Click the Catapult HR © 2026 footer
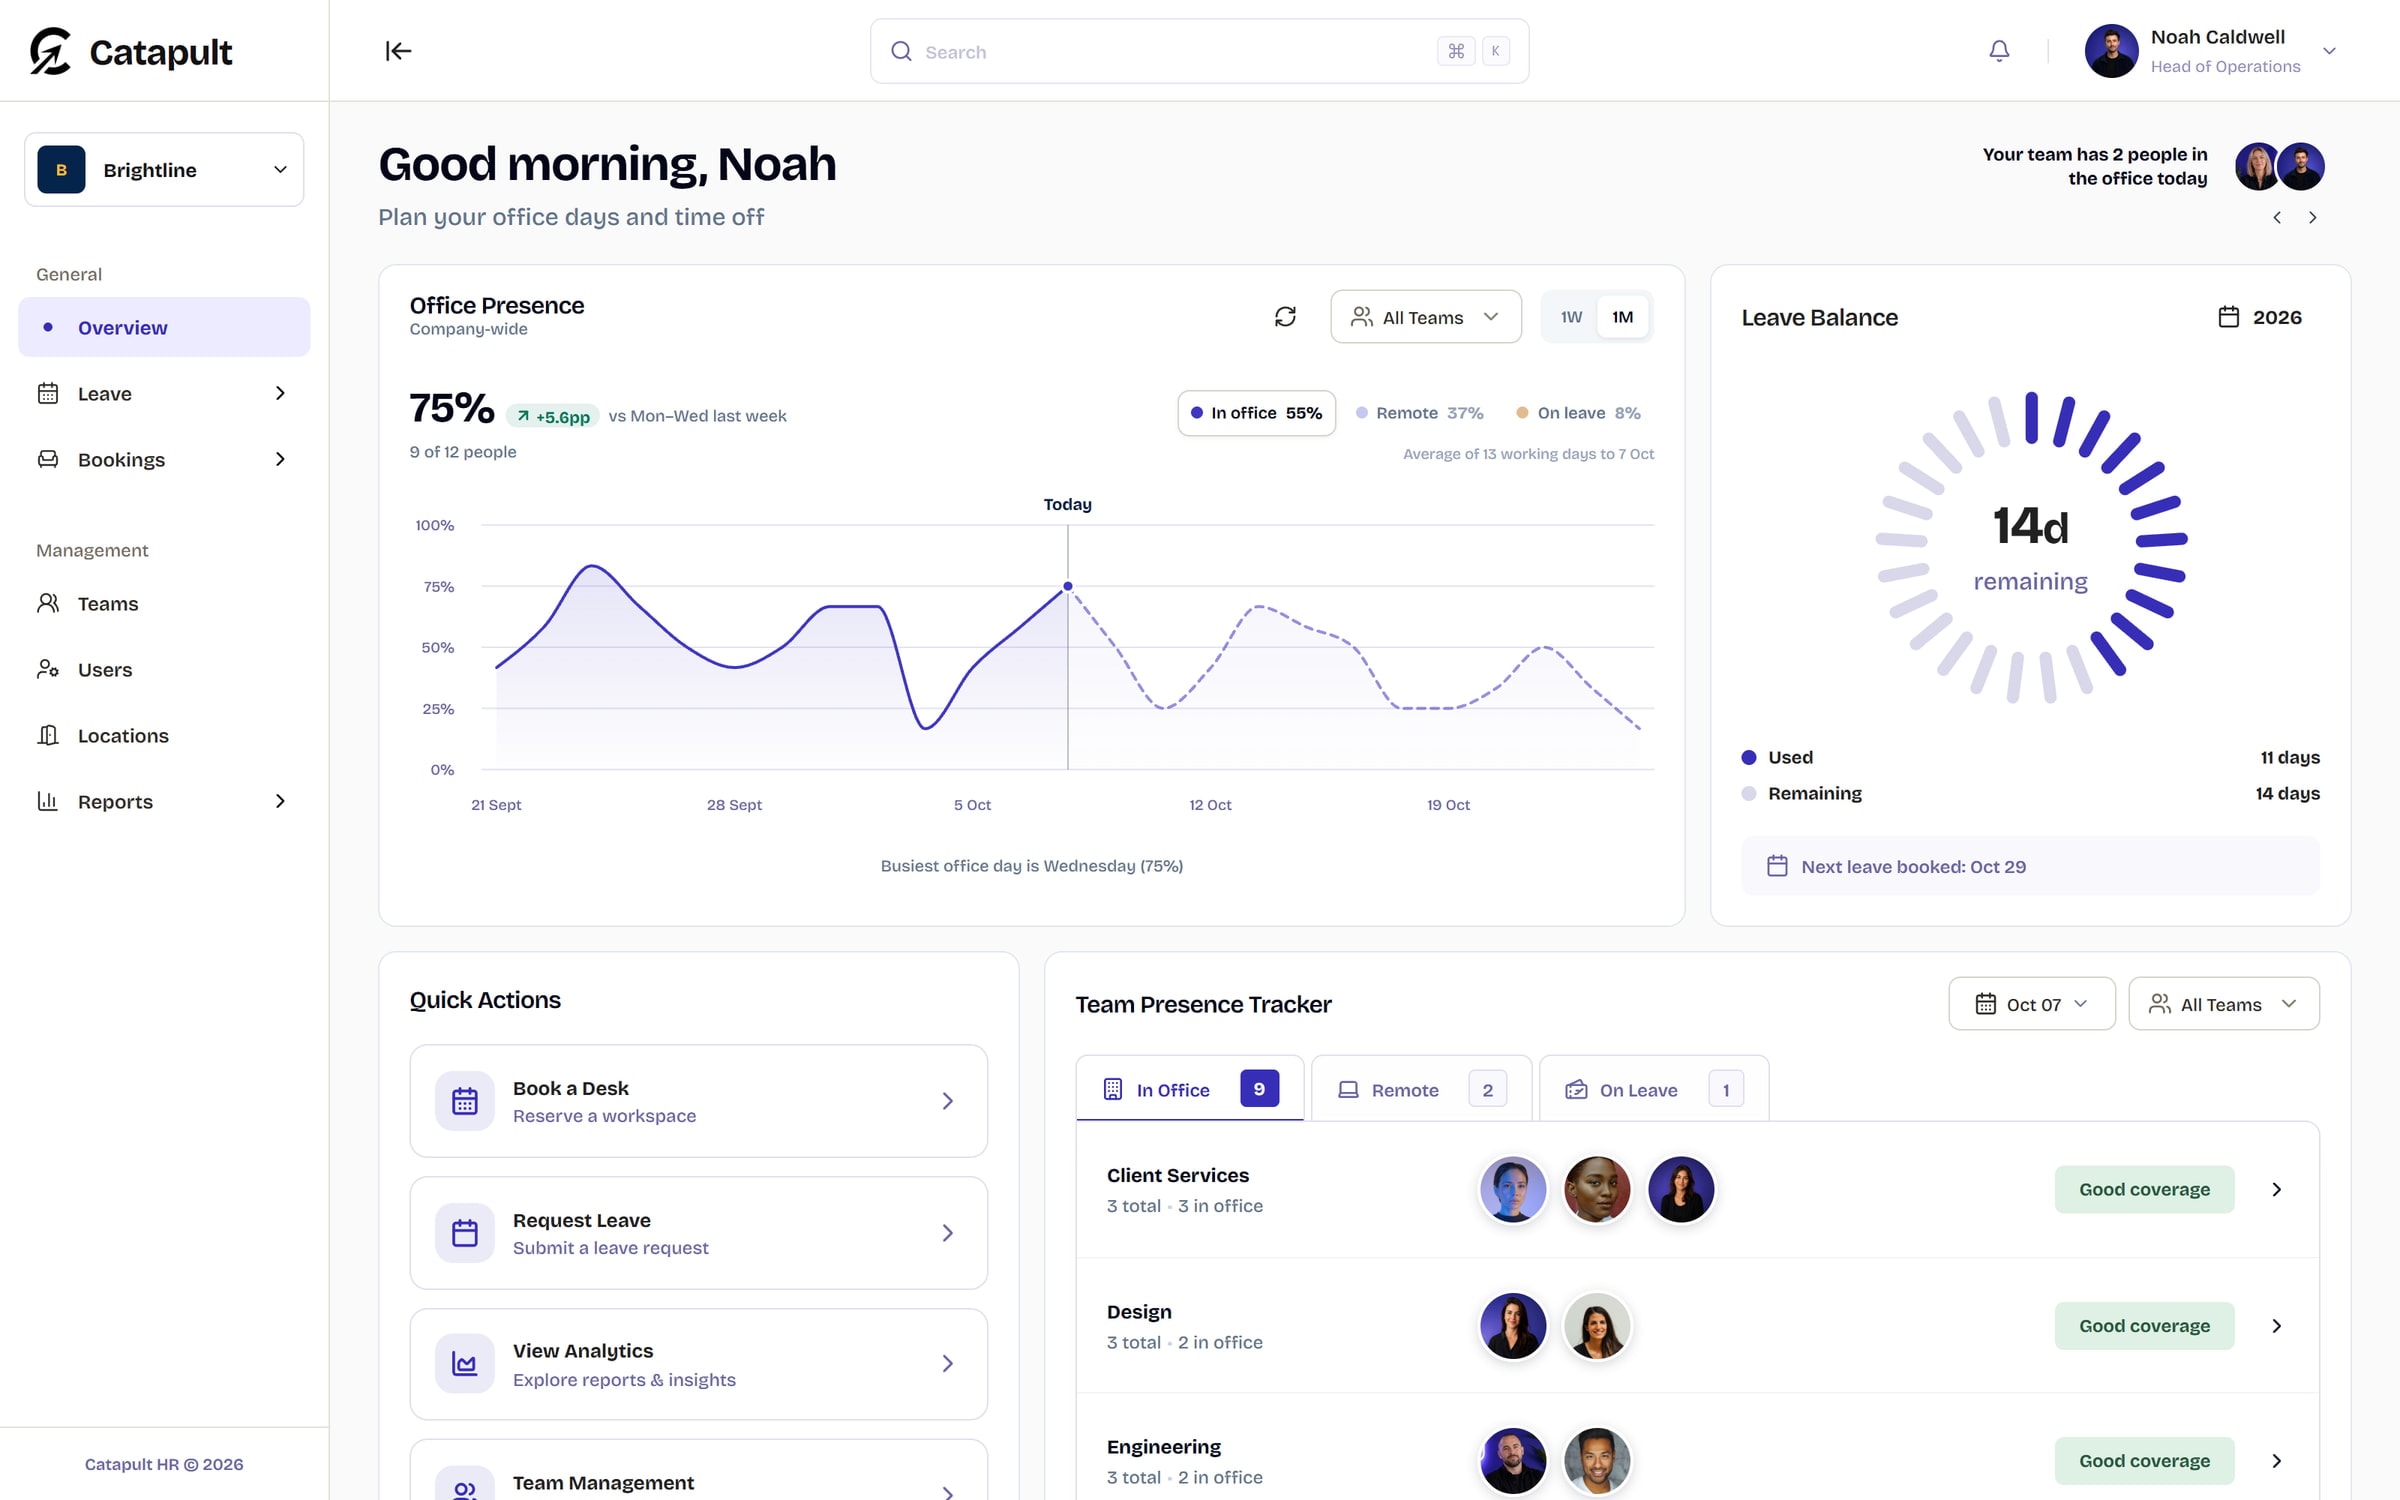Viewport: 2400px width, 1500px height. (x=164, y=1464)
